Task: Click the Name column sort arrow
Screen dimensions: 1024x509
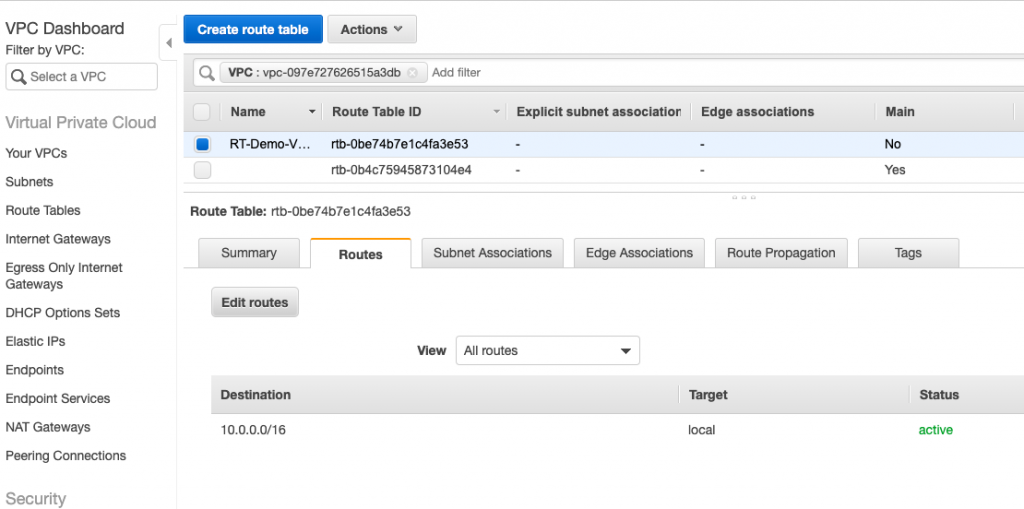Action: click(x=312, y=112)
